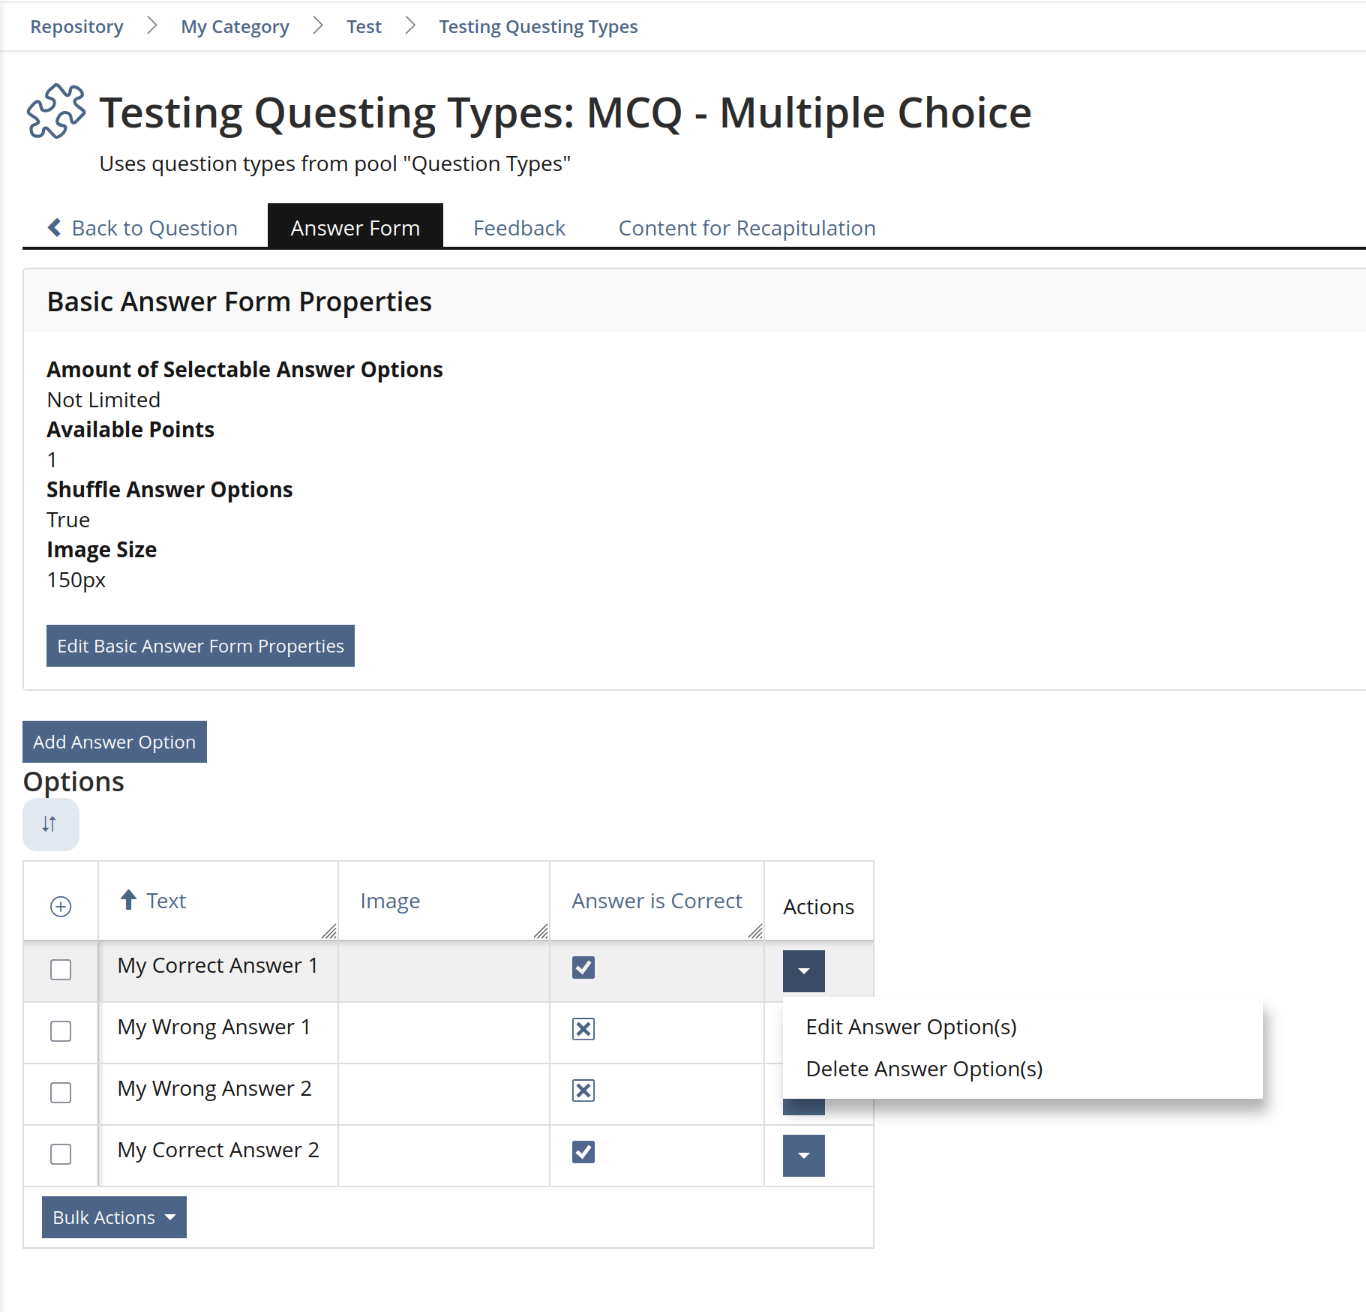Click the sort order arrows icon
Screen dimensions: 1366x1312
(50, 824)
